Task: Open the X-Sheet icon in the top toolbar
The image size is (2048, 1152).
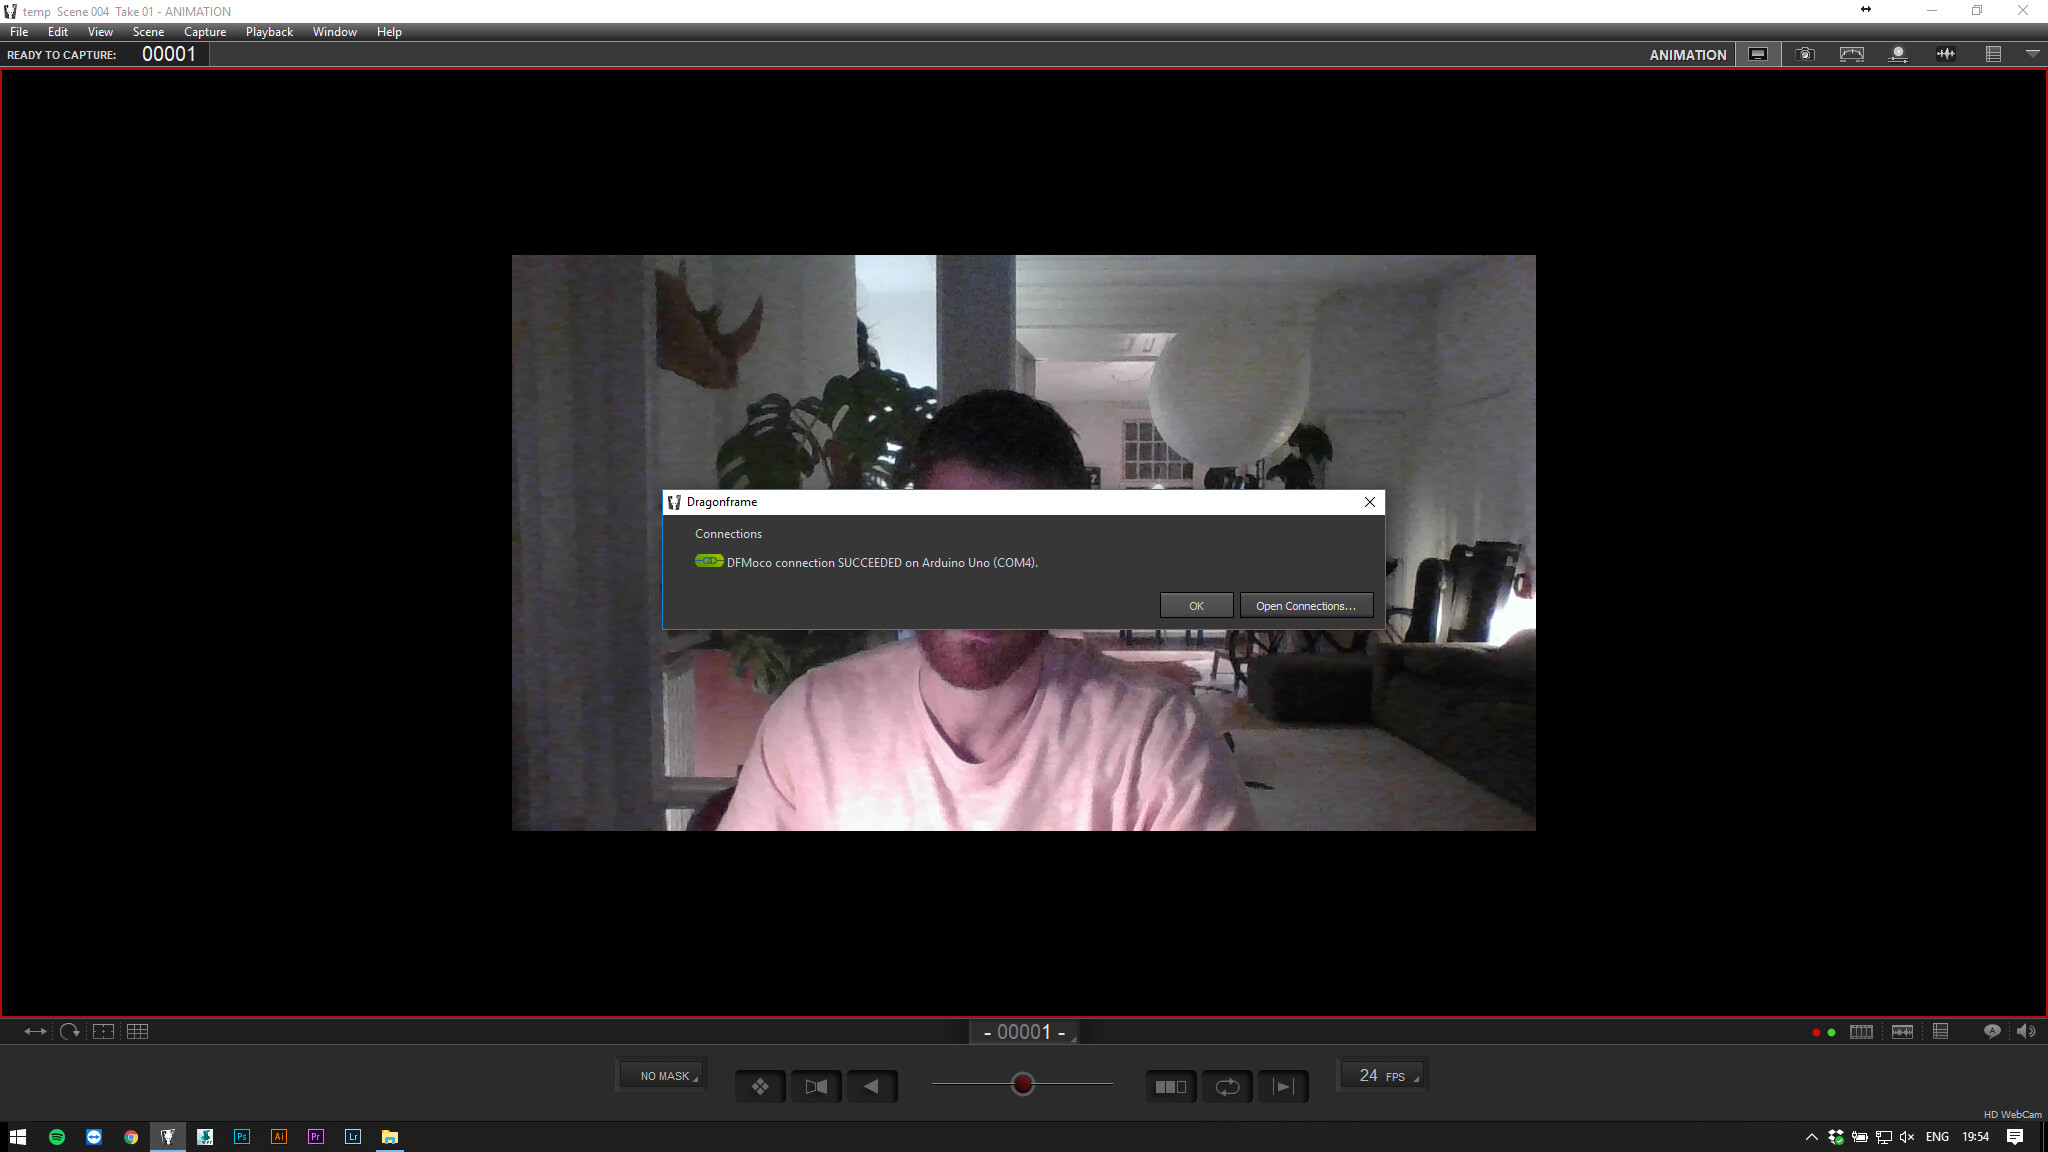Action: pos(1995,54)
